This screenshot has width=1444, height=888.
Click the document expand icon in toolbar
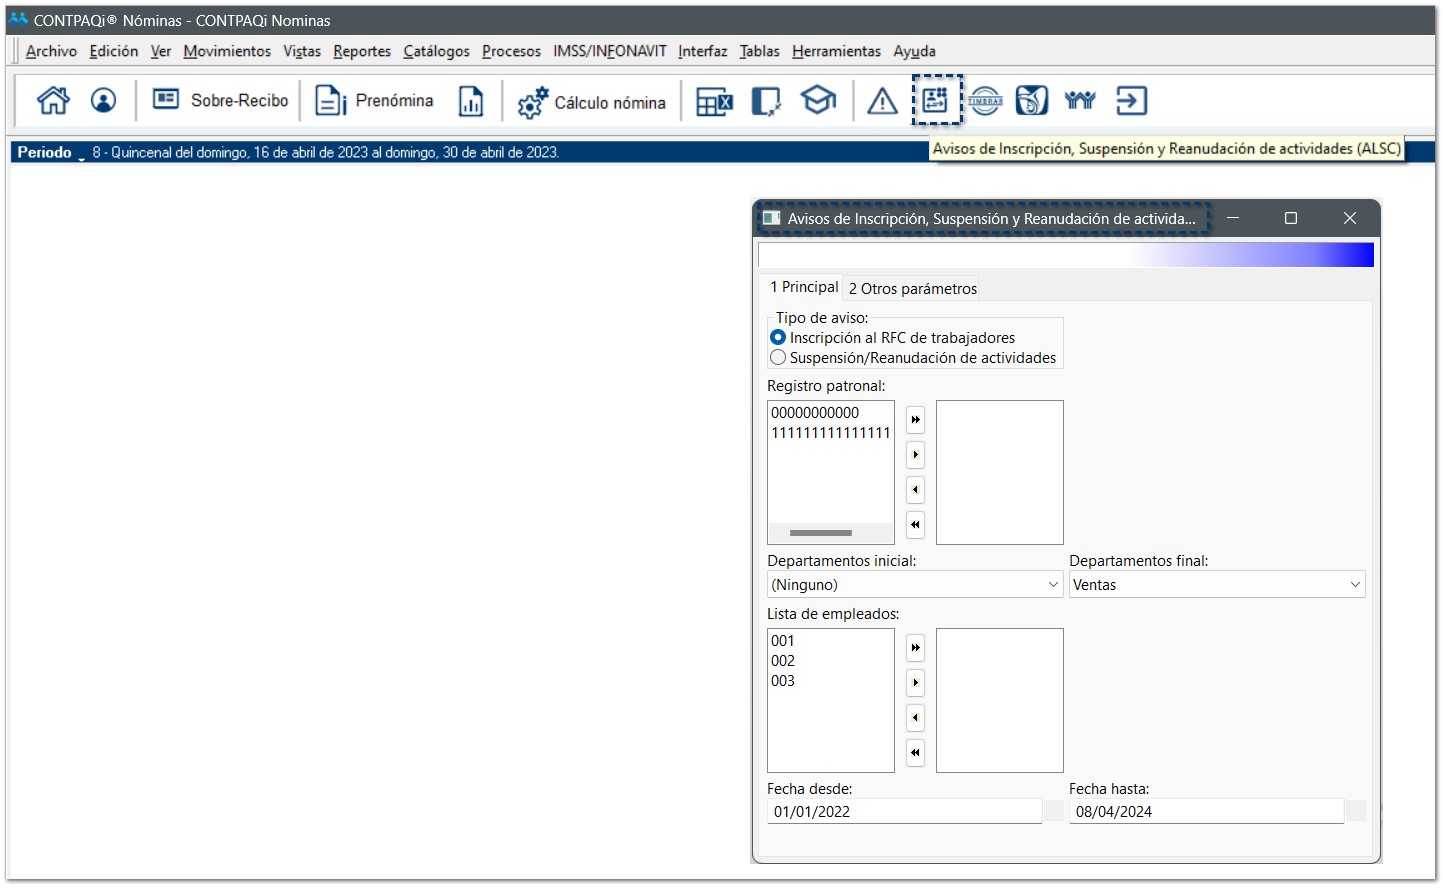[x=766, y=101]
